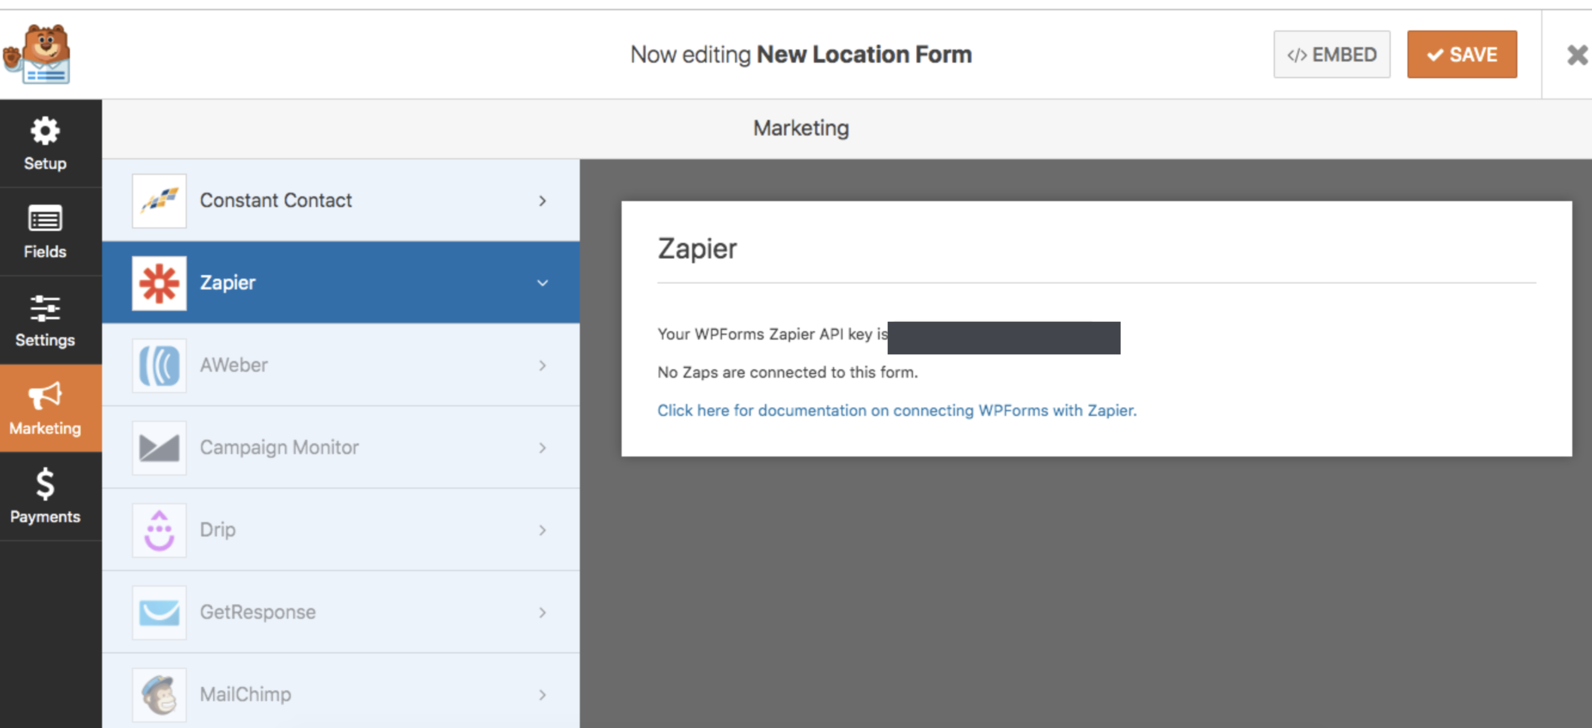Select the GetResponse provider label
Image resolution: width=1592 pixels, height=728 pixels.
[258, 612]
